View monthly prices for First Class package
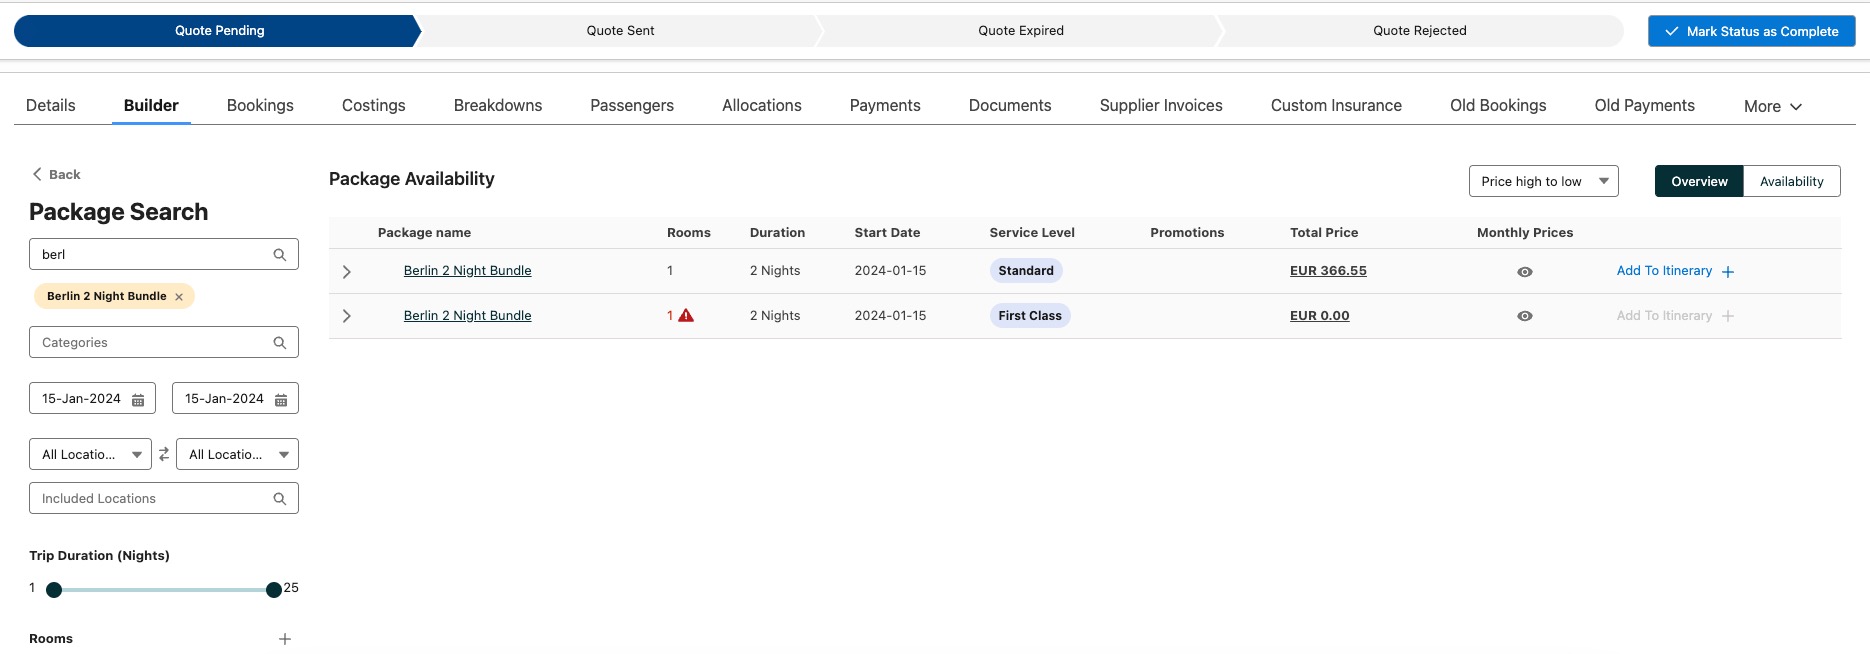The image size is (1870, 654). 1524,316
